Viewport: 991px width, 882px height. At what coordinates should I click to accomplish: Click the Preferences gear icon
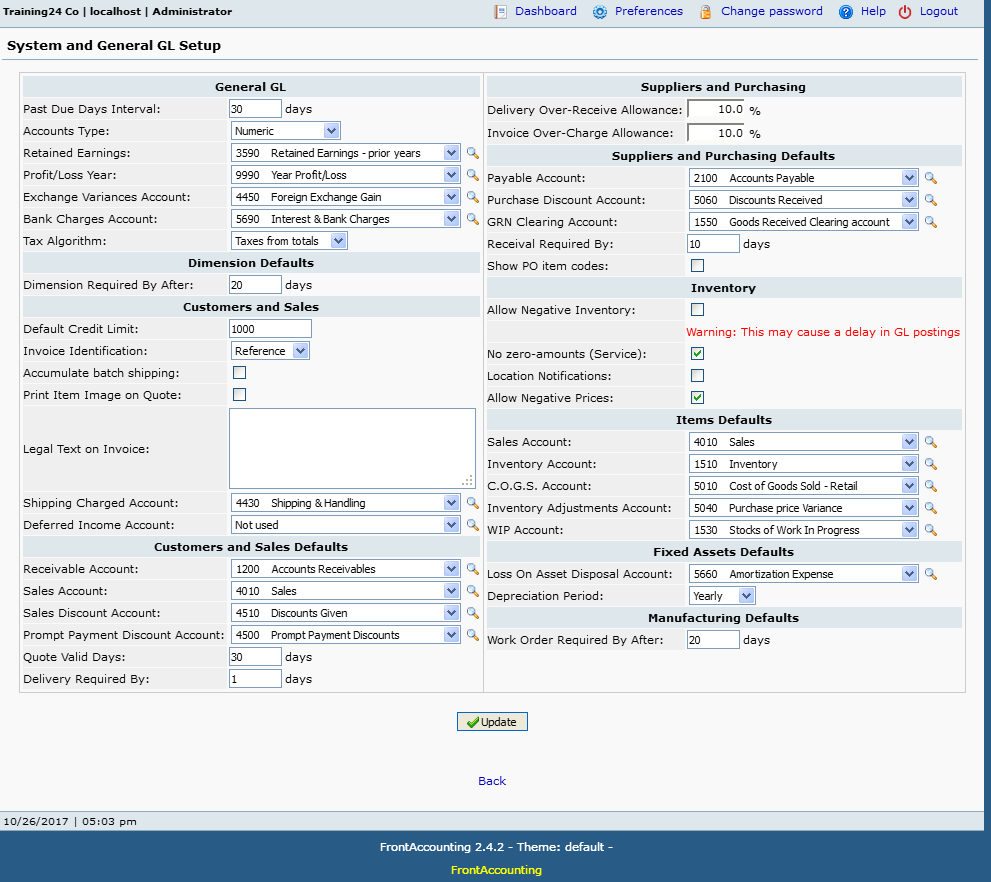point(600,12)
